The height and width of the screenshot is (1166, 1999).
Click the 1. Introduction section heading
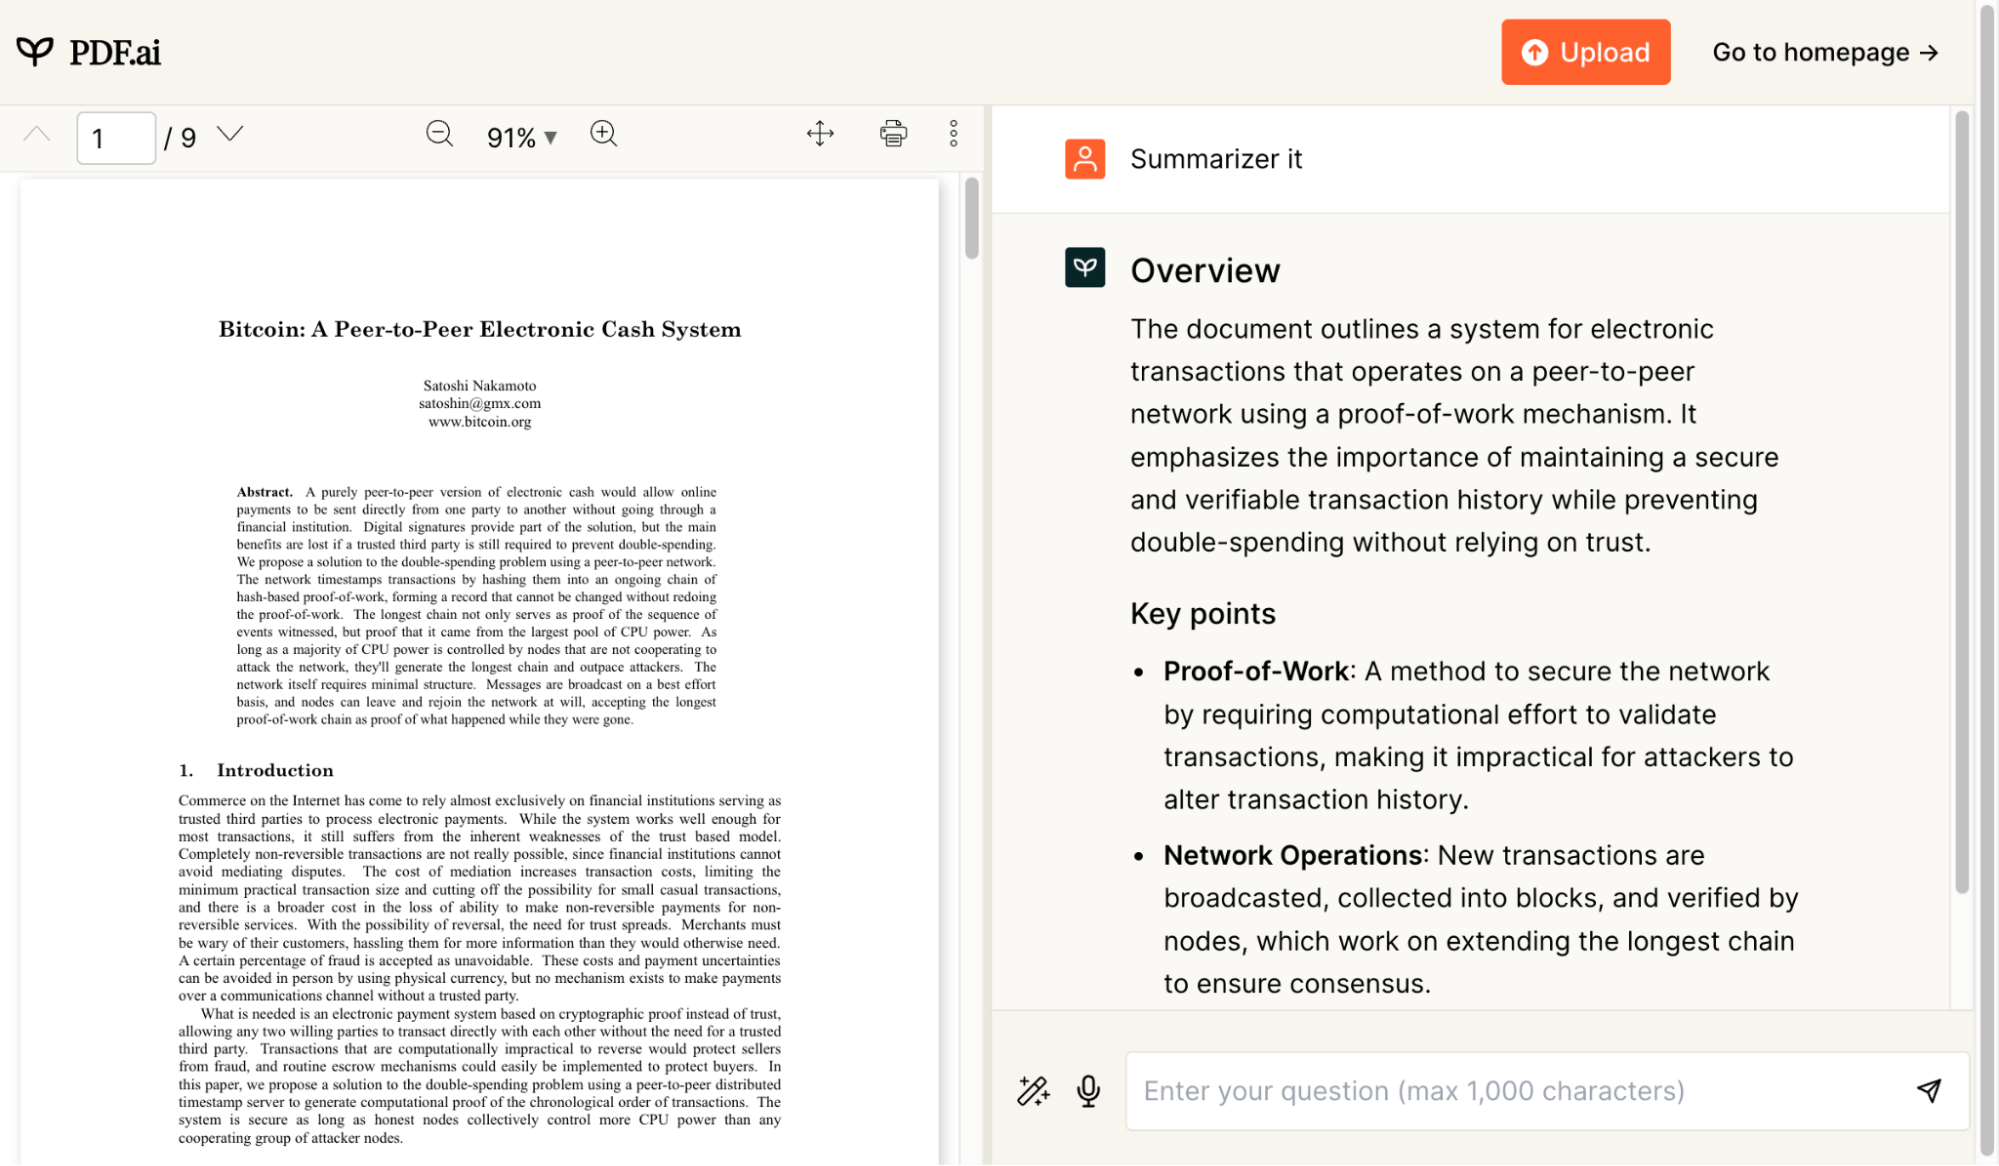[x=256, y=770]
